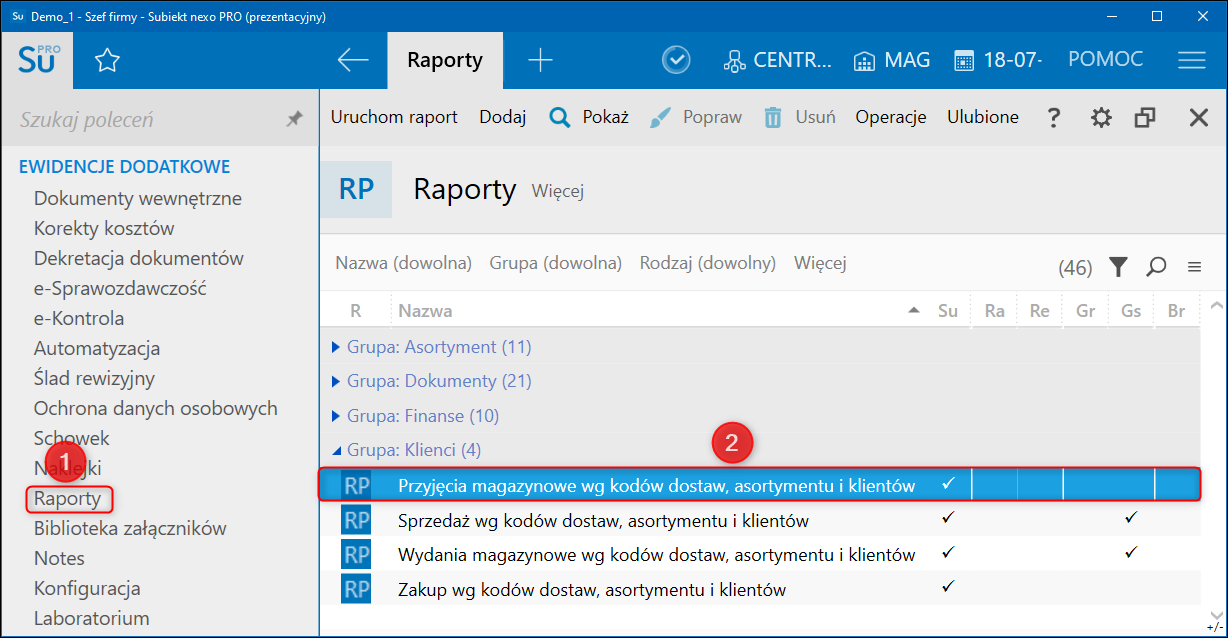Select row Sprzedaż wg kodów dostaw, asortymentu i klientów
The image size is (1228, 638).
(760, 521)
